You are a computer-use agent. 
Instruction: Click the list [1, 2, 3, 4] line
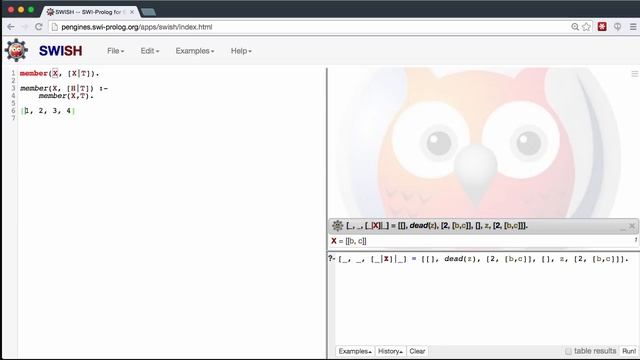pyautogui.click(x=48, y=111)
